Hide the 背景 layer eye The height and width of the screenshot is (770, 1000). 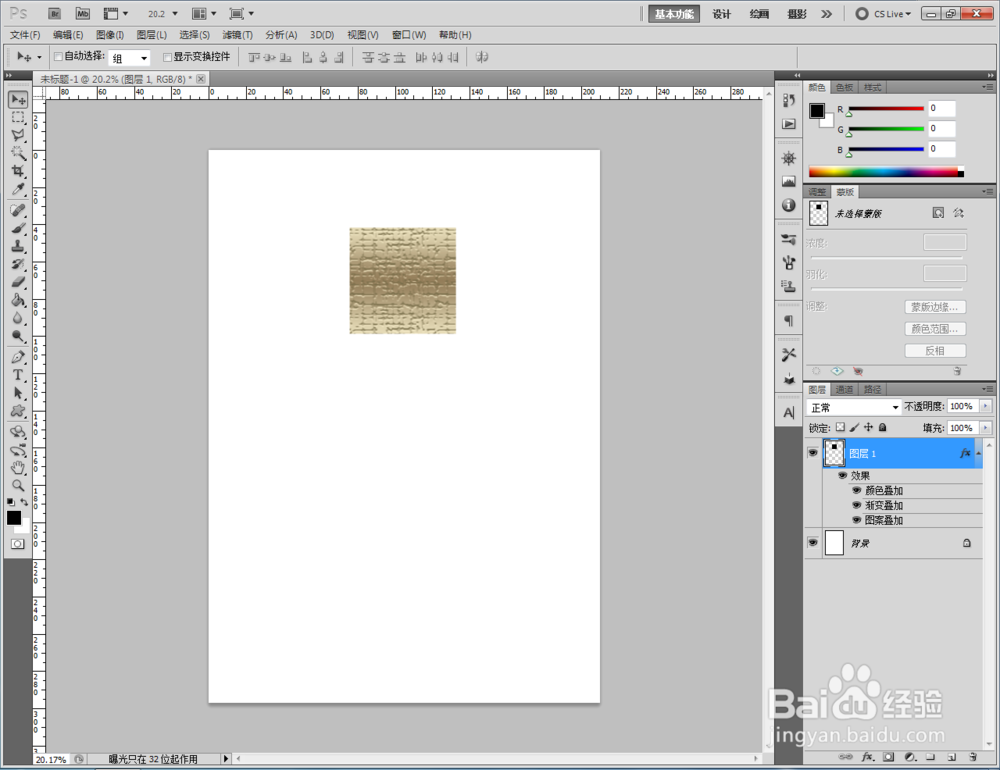(x=812, y=543)
